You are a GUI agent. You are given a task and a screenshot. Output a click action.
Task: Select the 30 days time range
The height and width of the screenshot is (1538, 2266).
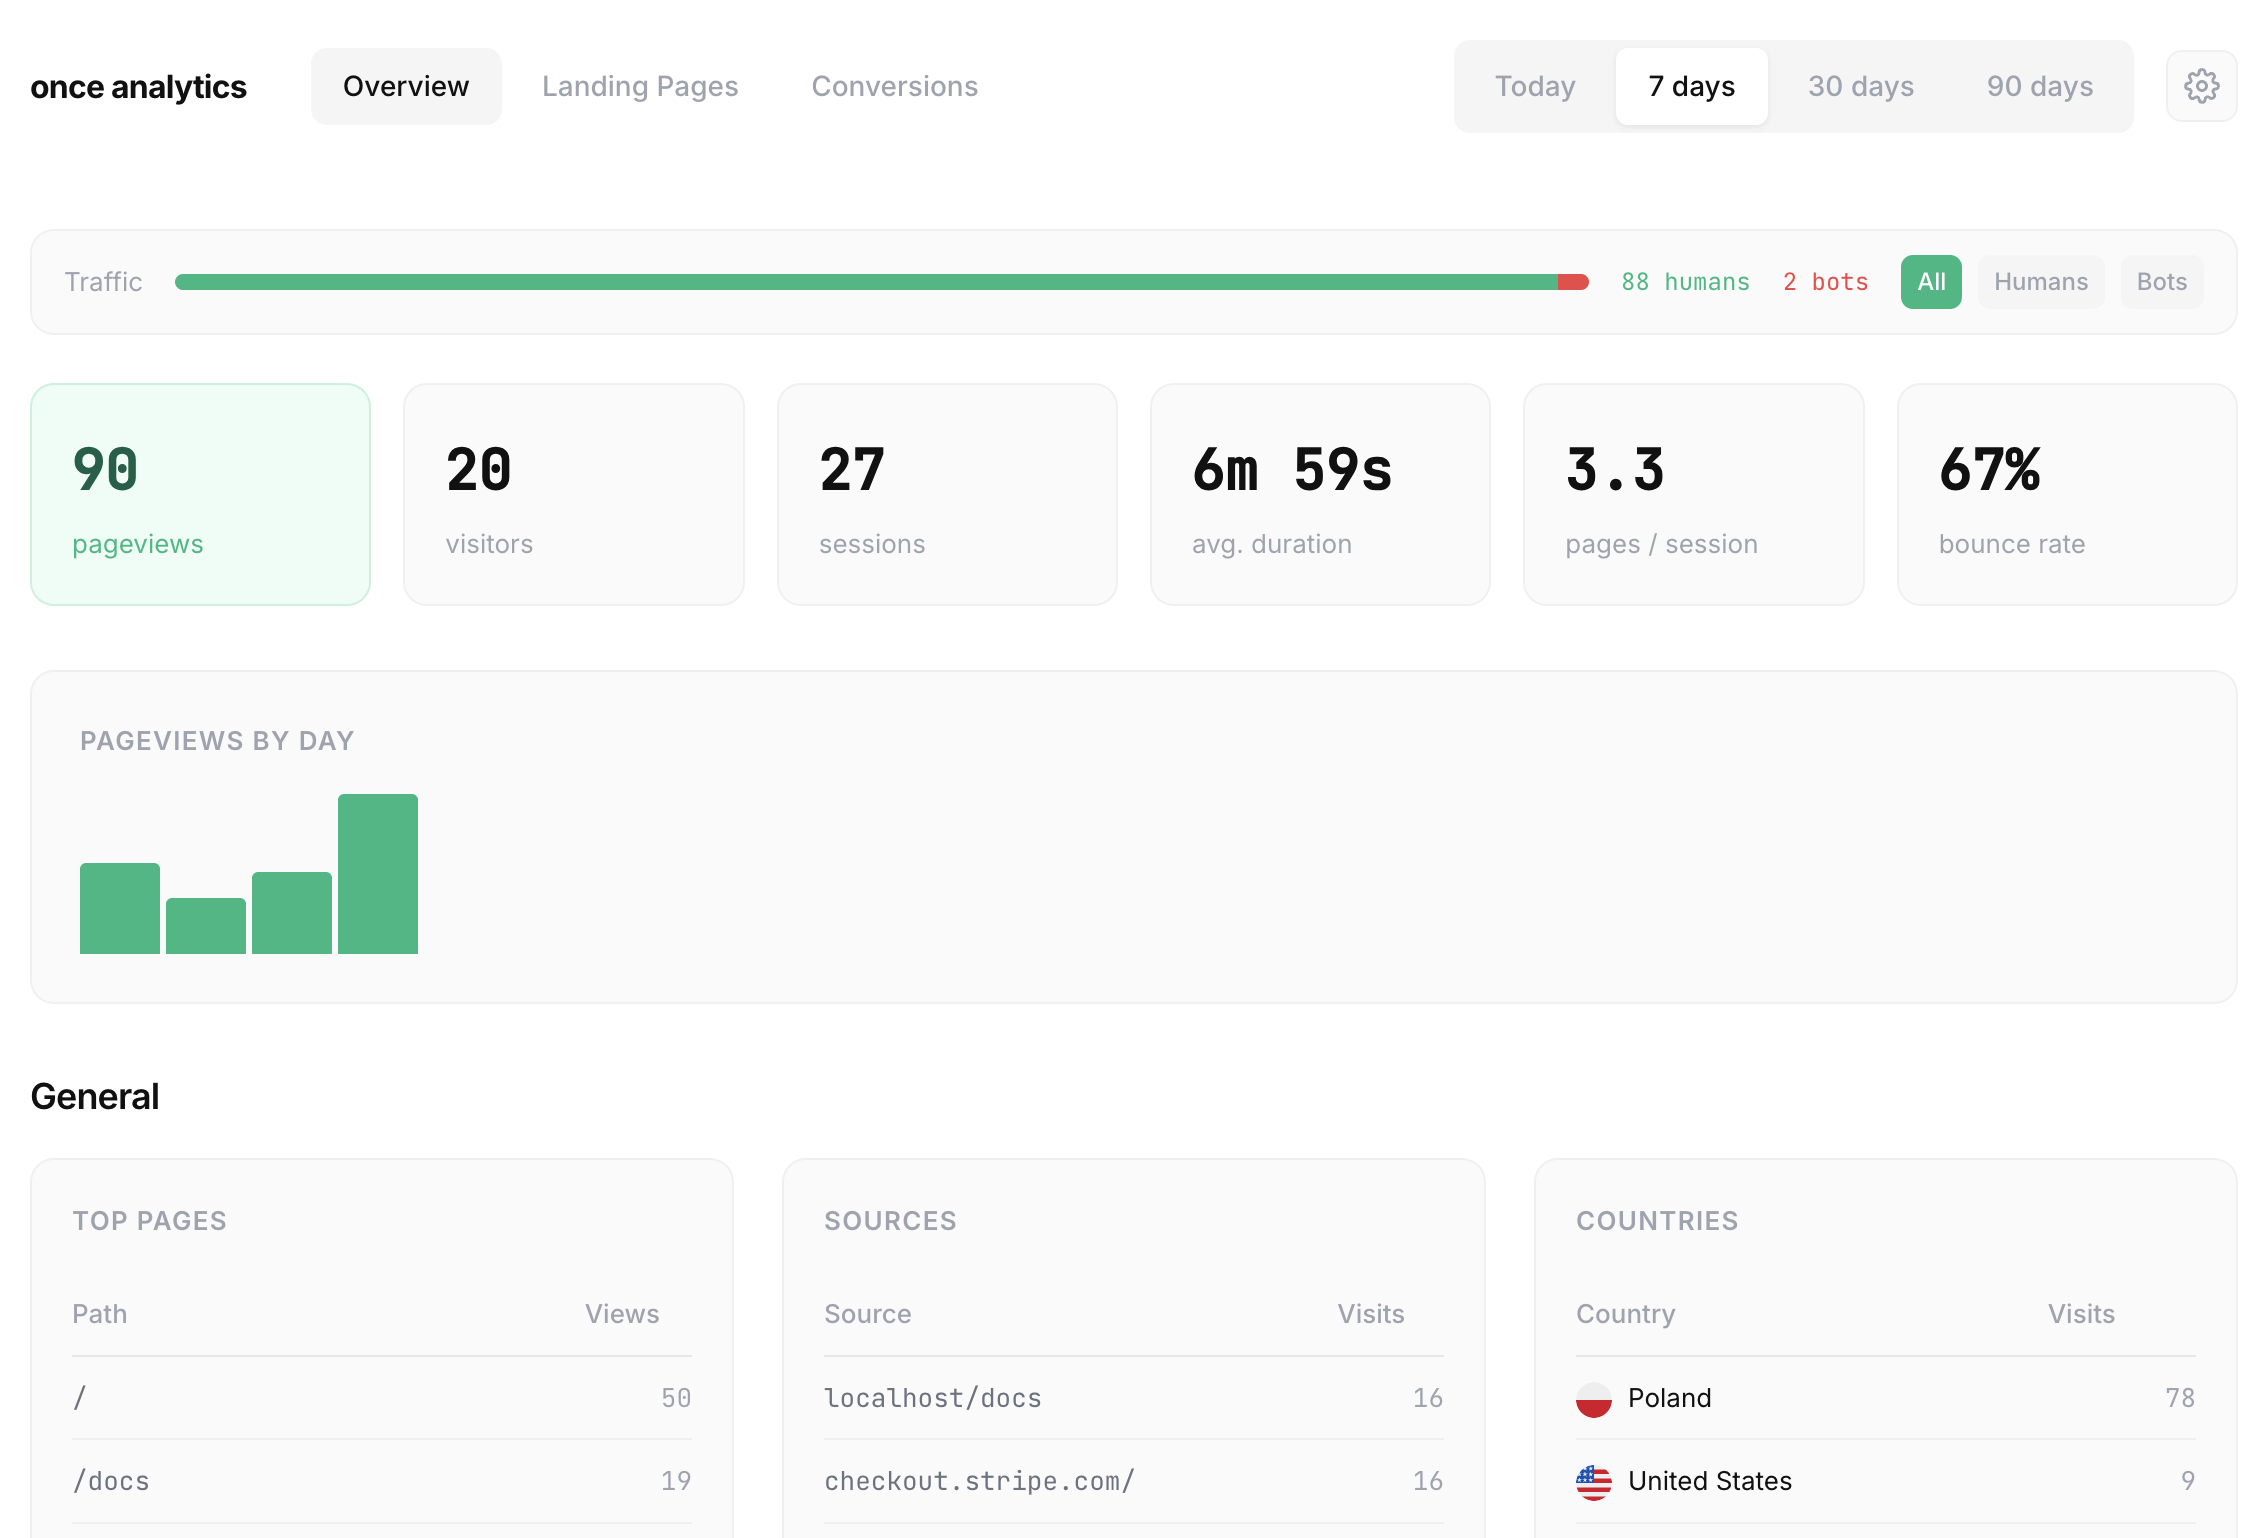pyautogui.click(x=1861, y=86)
